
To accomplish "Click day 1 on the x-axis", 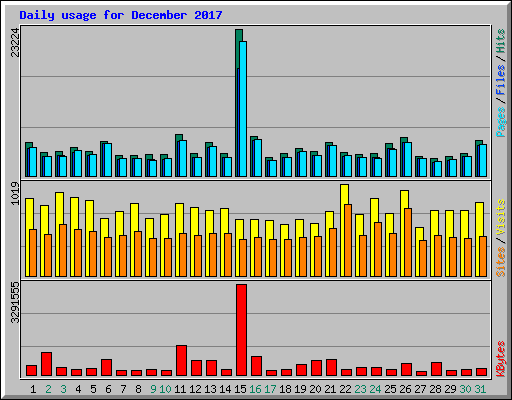I will coord(33,389).
